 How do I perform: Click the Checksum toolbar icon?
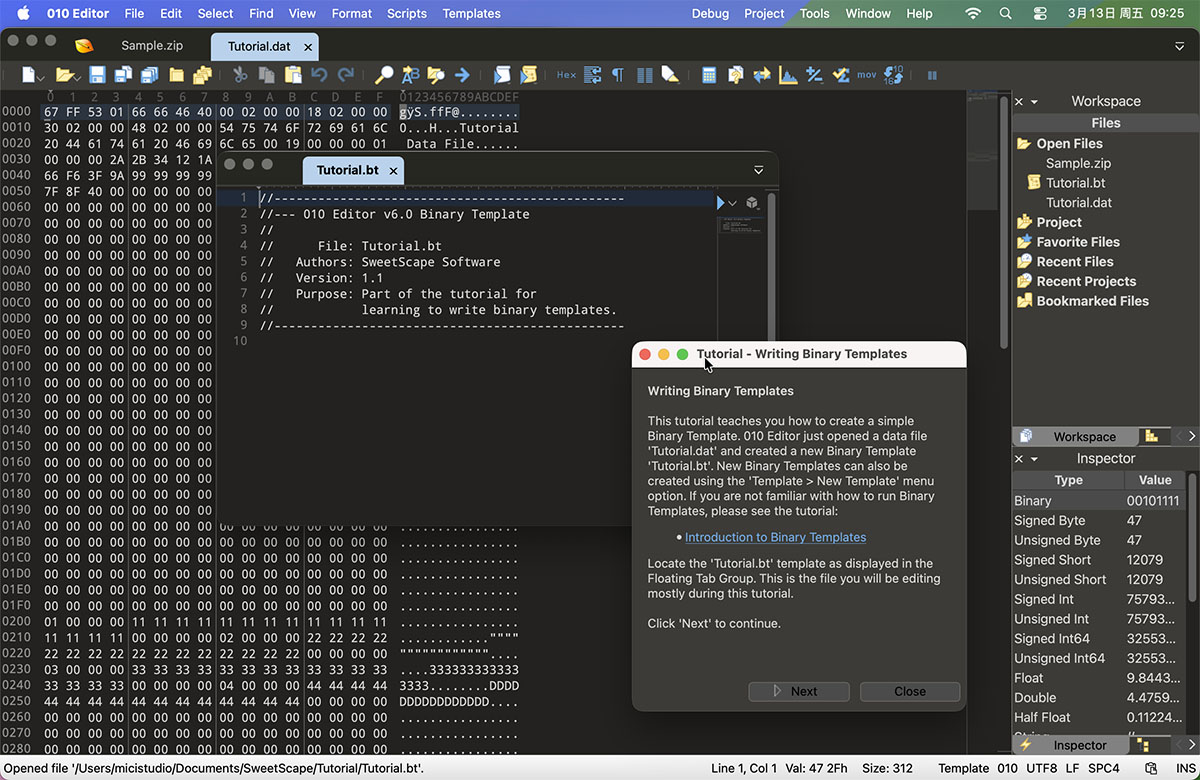841,75
